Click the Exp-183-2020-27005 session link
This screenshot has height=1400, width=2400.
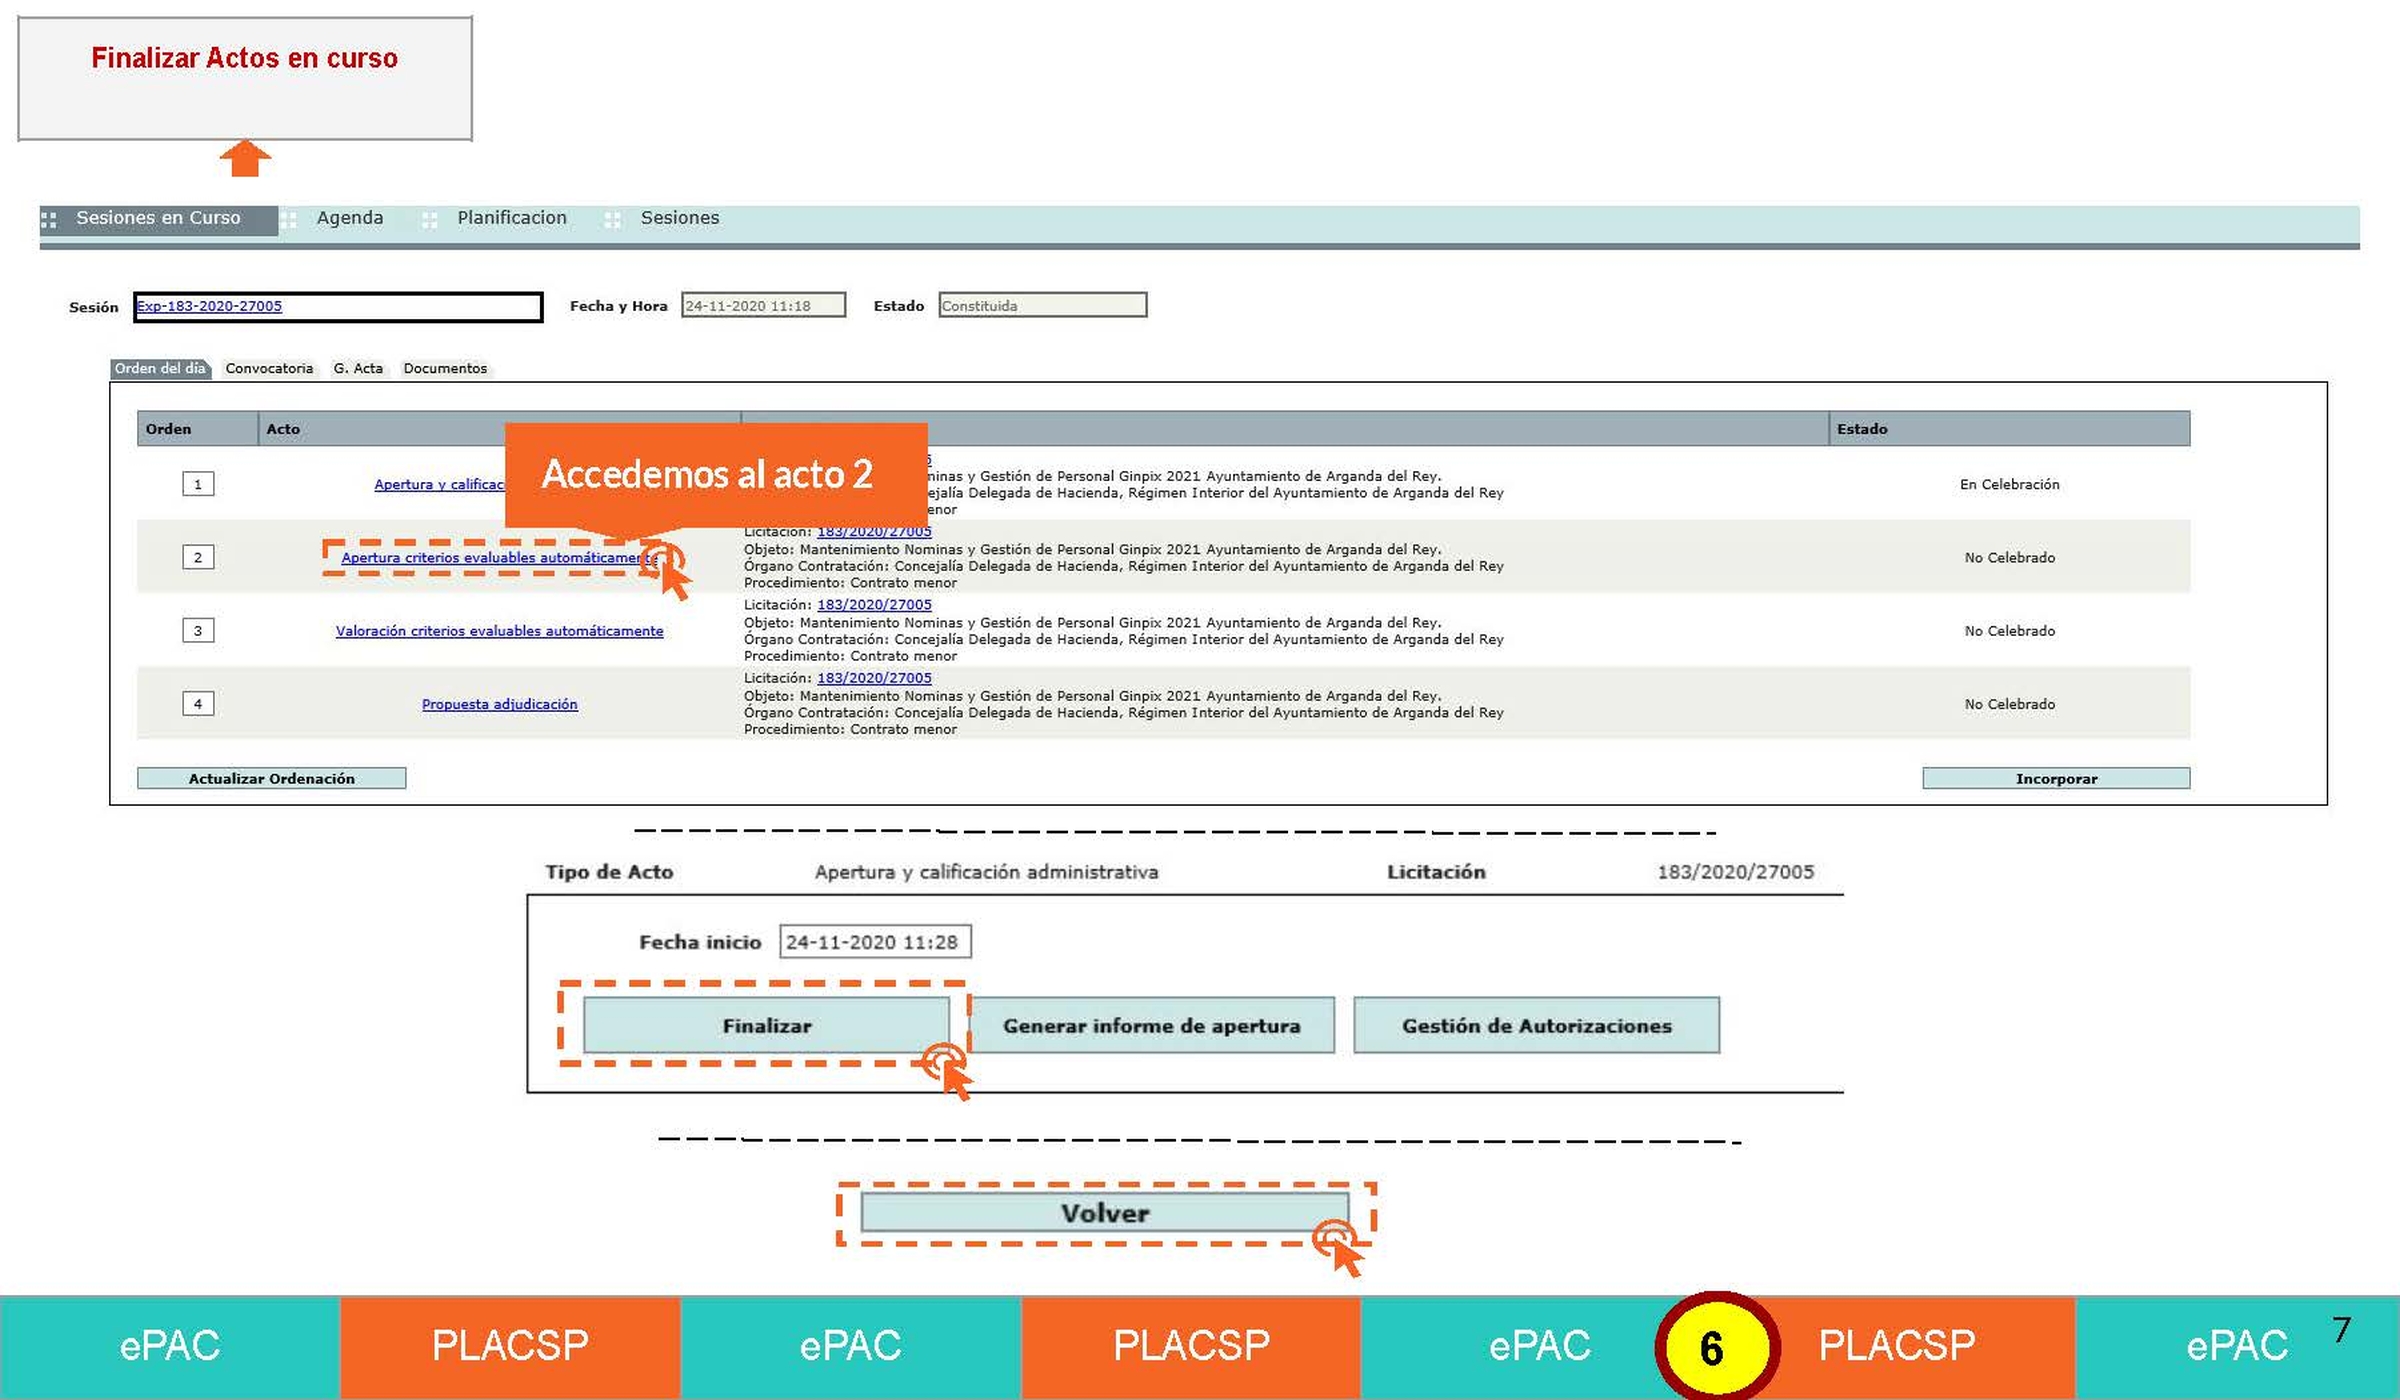(209, 306)
